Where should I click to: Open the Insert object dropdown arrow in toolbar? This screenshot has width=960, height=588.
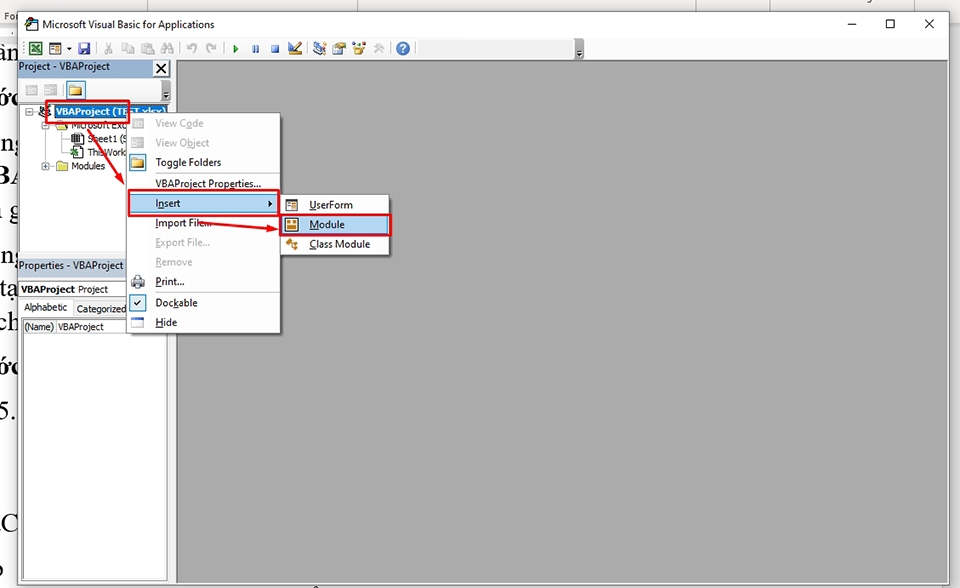pyautogui.click(x=69, y=48)
